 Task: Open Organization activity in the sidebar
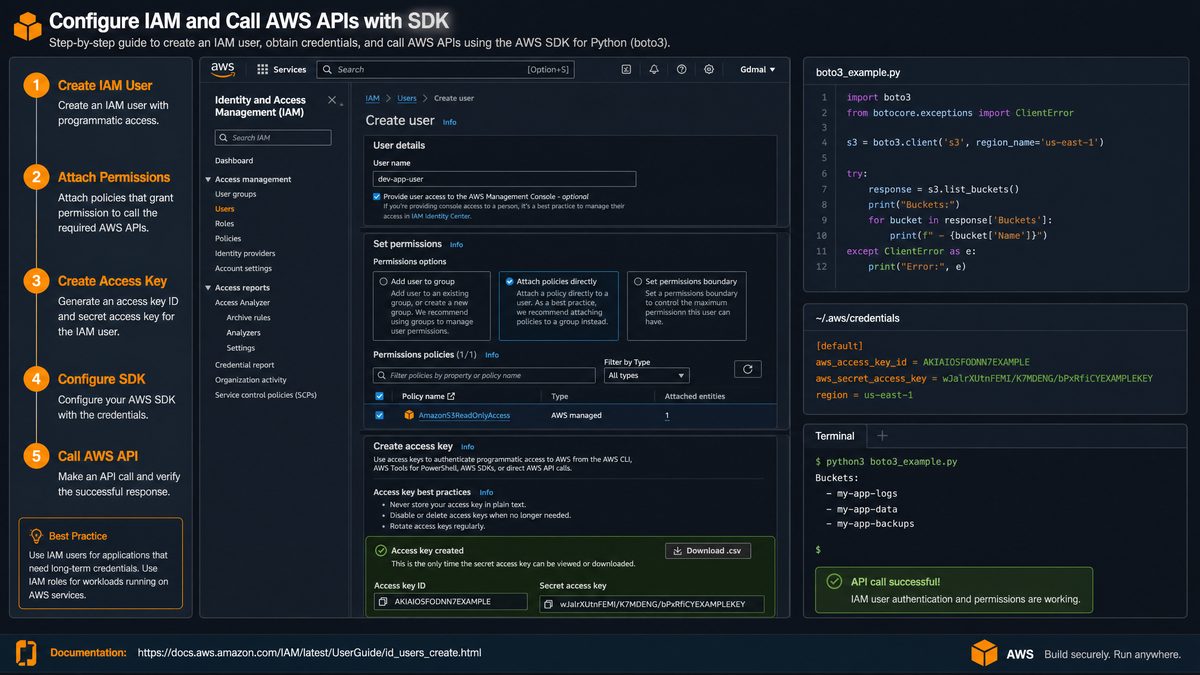pos(251,380)
